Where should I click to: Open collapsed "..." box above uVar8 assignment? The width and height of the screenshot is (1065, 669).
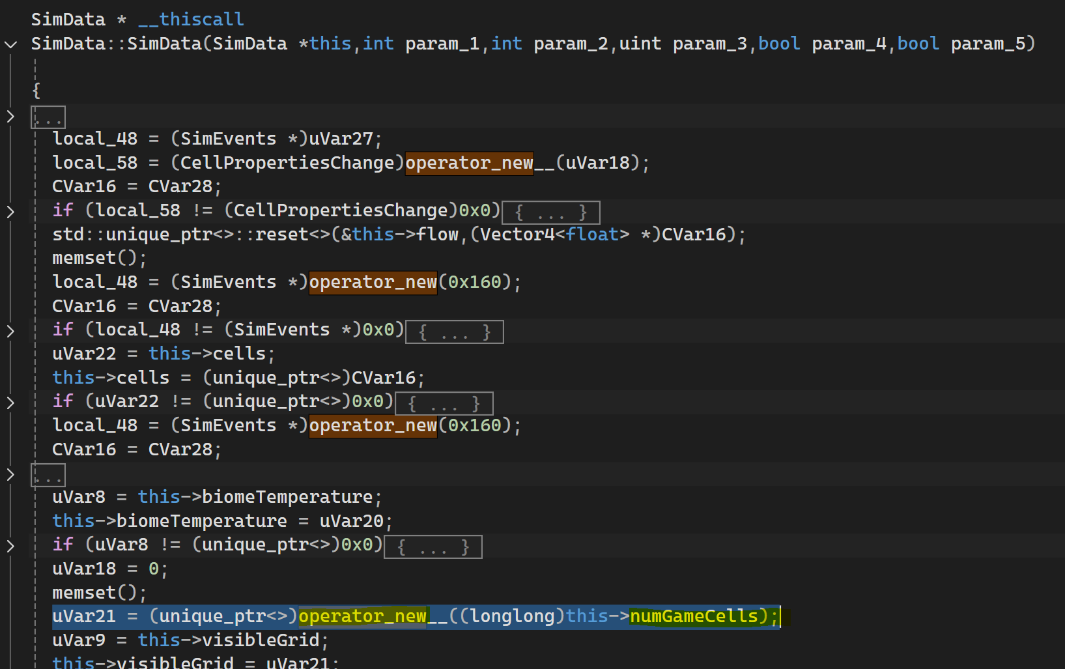(47, 473)
